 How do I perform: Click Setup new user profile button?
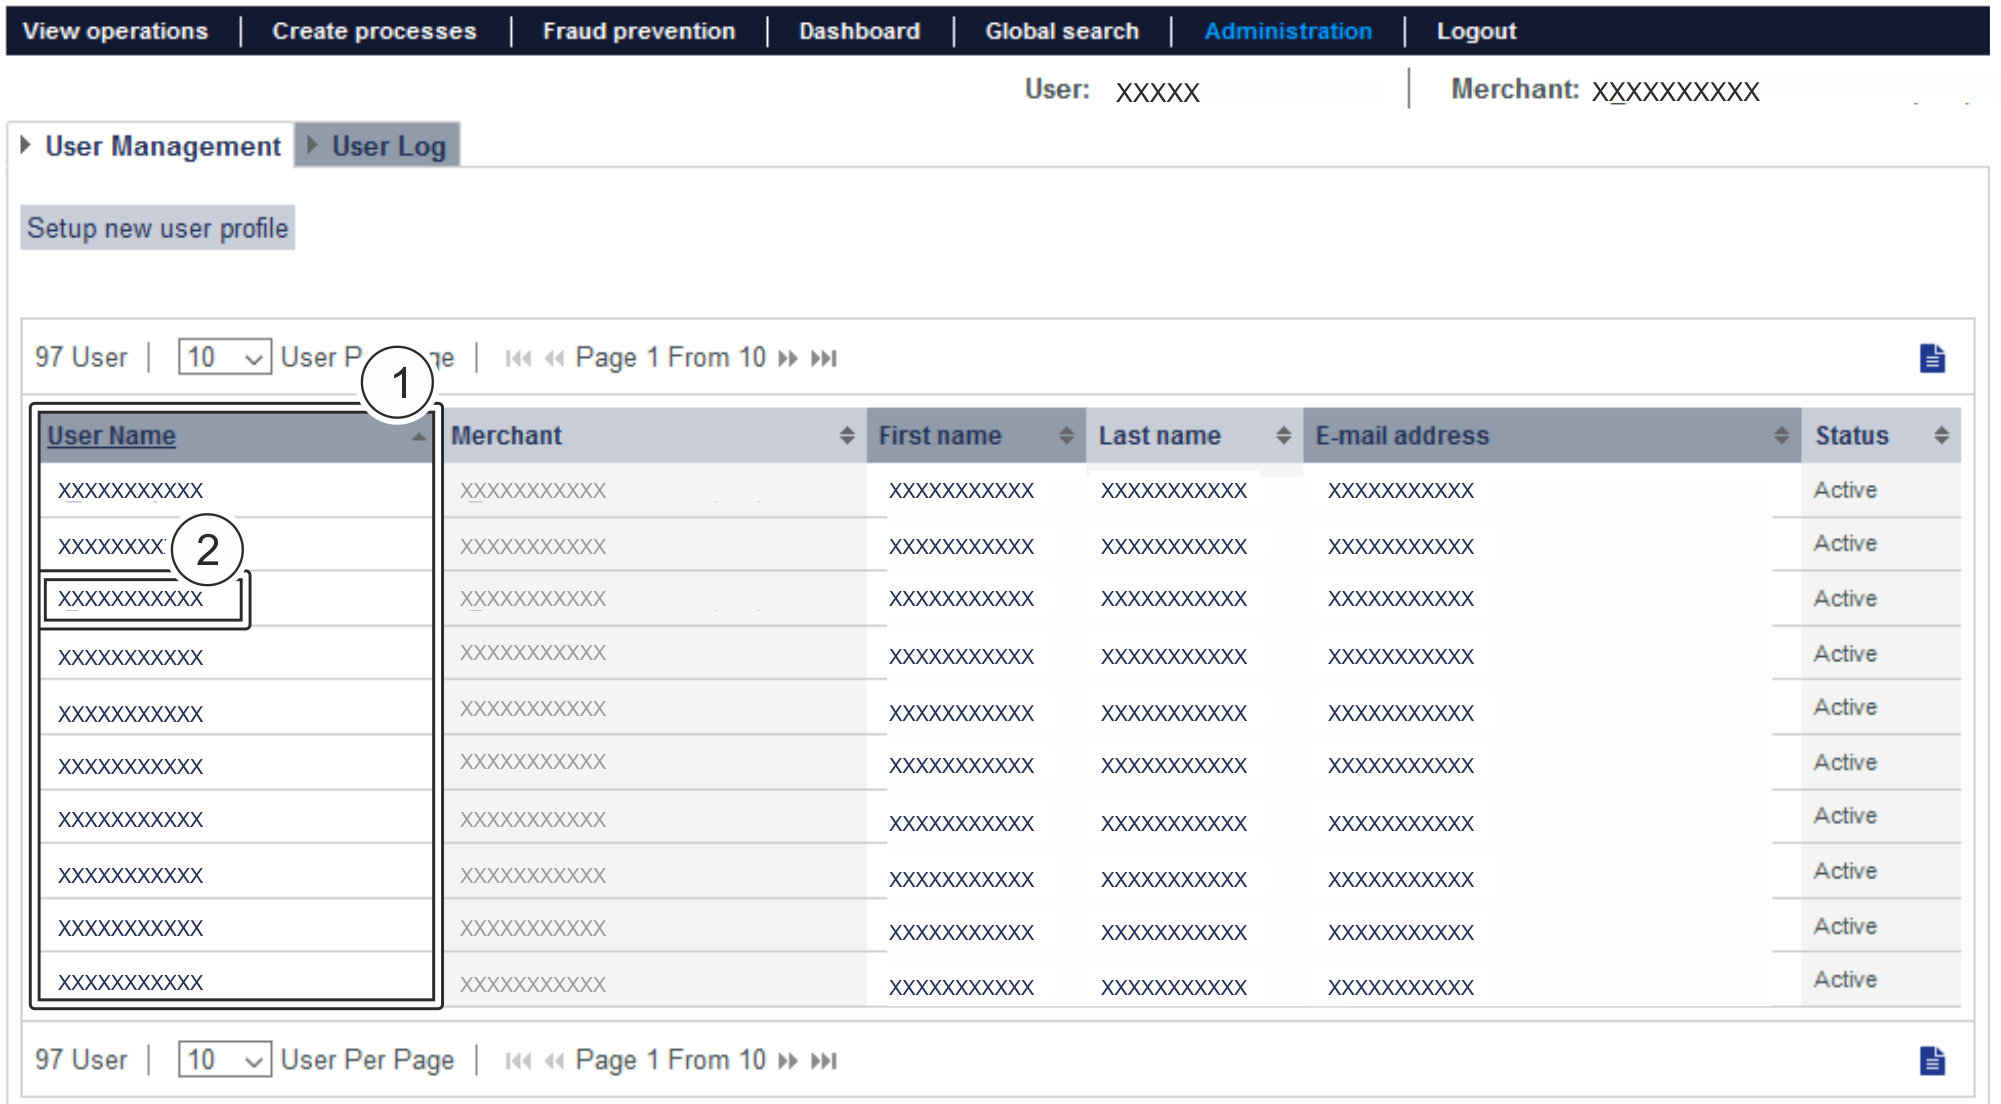[x=157, y=228]
